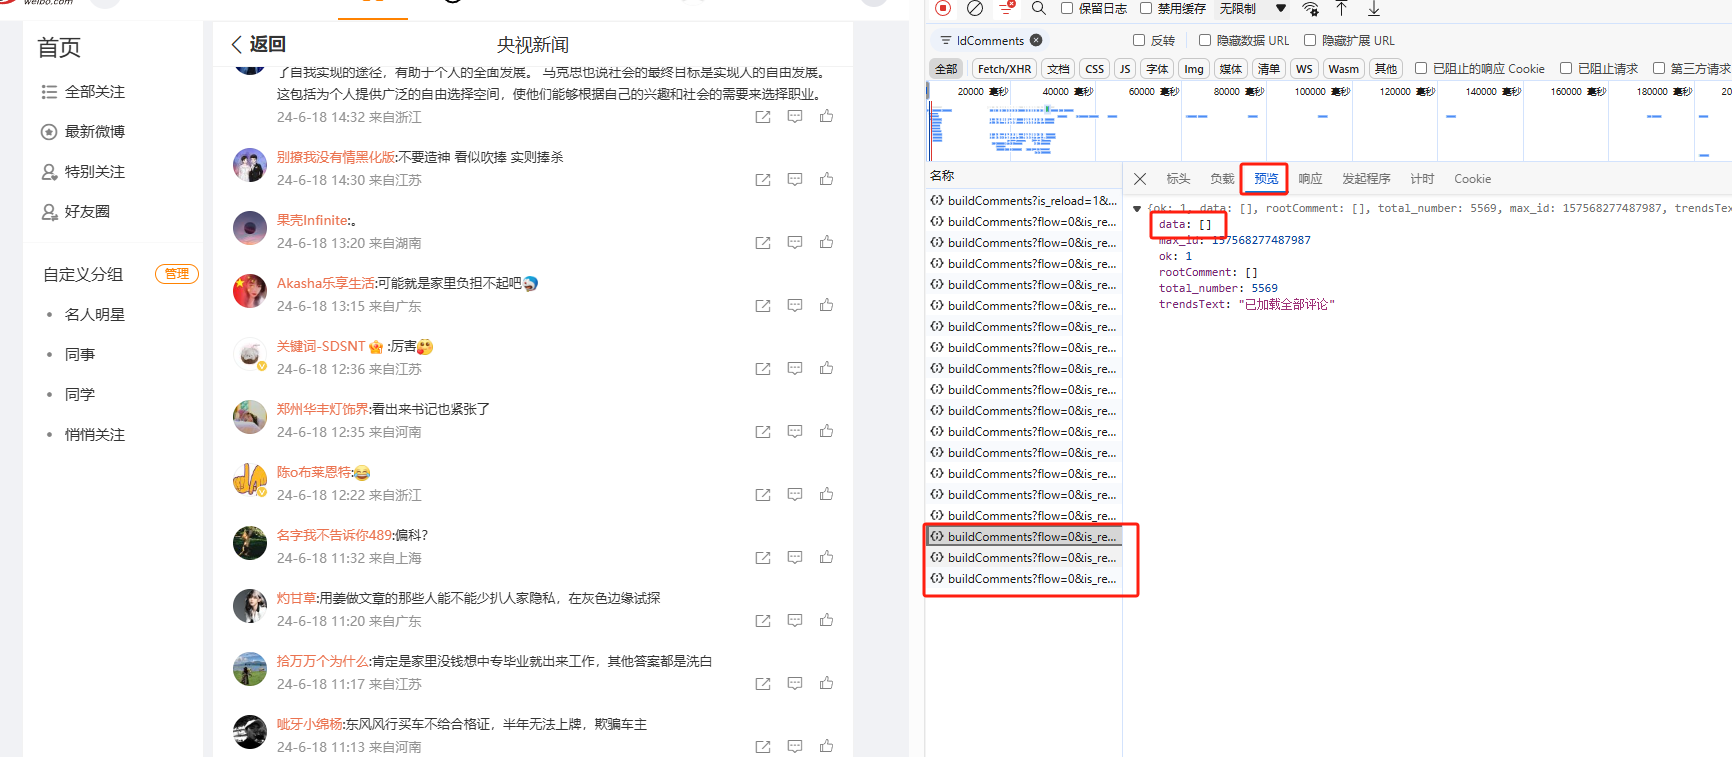Filter requests by WS type
The width and height of the screenshot is (1732, 757).
click(1304, 69)
